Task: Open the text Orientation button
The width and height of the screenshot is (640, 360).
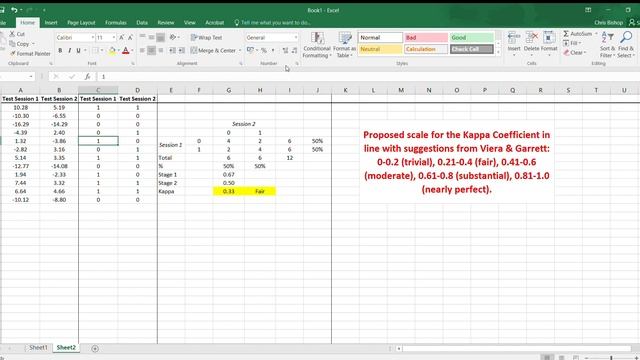Action: pyautogui.click(x=174, y=38)
